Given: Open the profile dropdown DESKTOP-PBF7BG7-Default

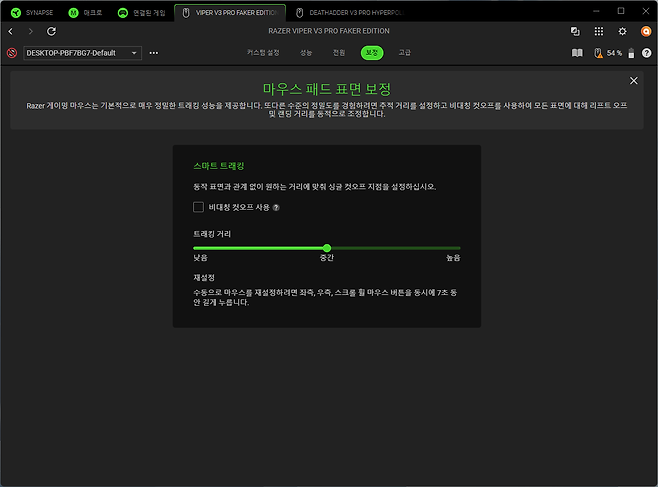Looking at the screenshot, I should (82, 52).
